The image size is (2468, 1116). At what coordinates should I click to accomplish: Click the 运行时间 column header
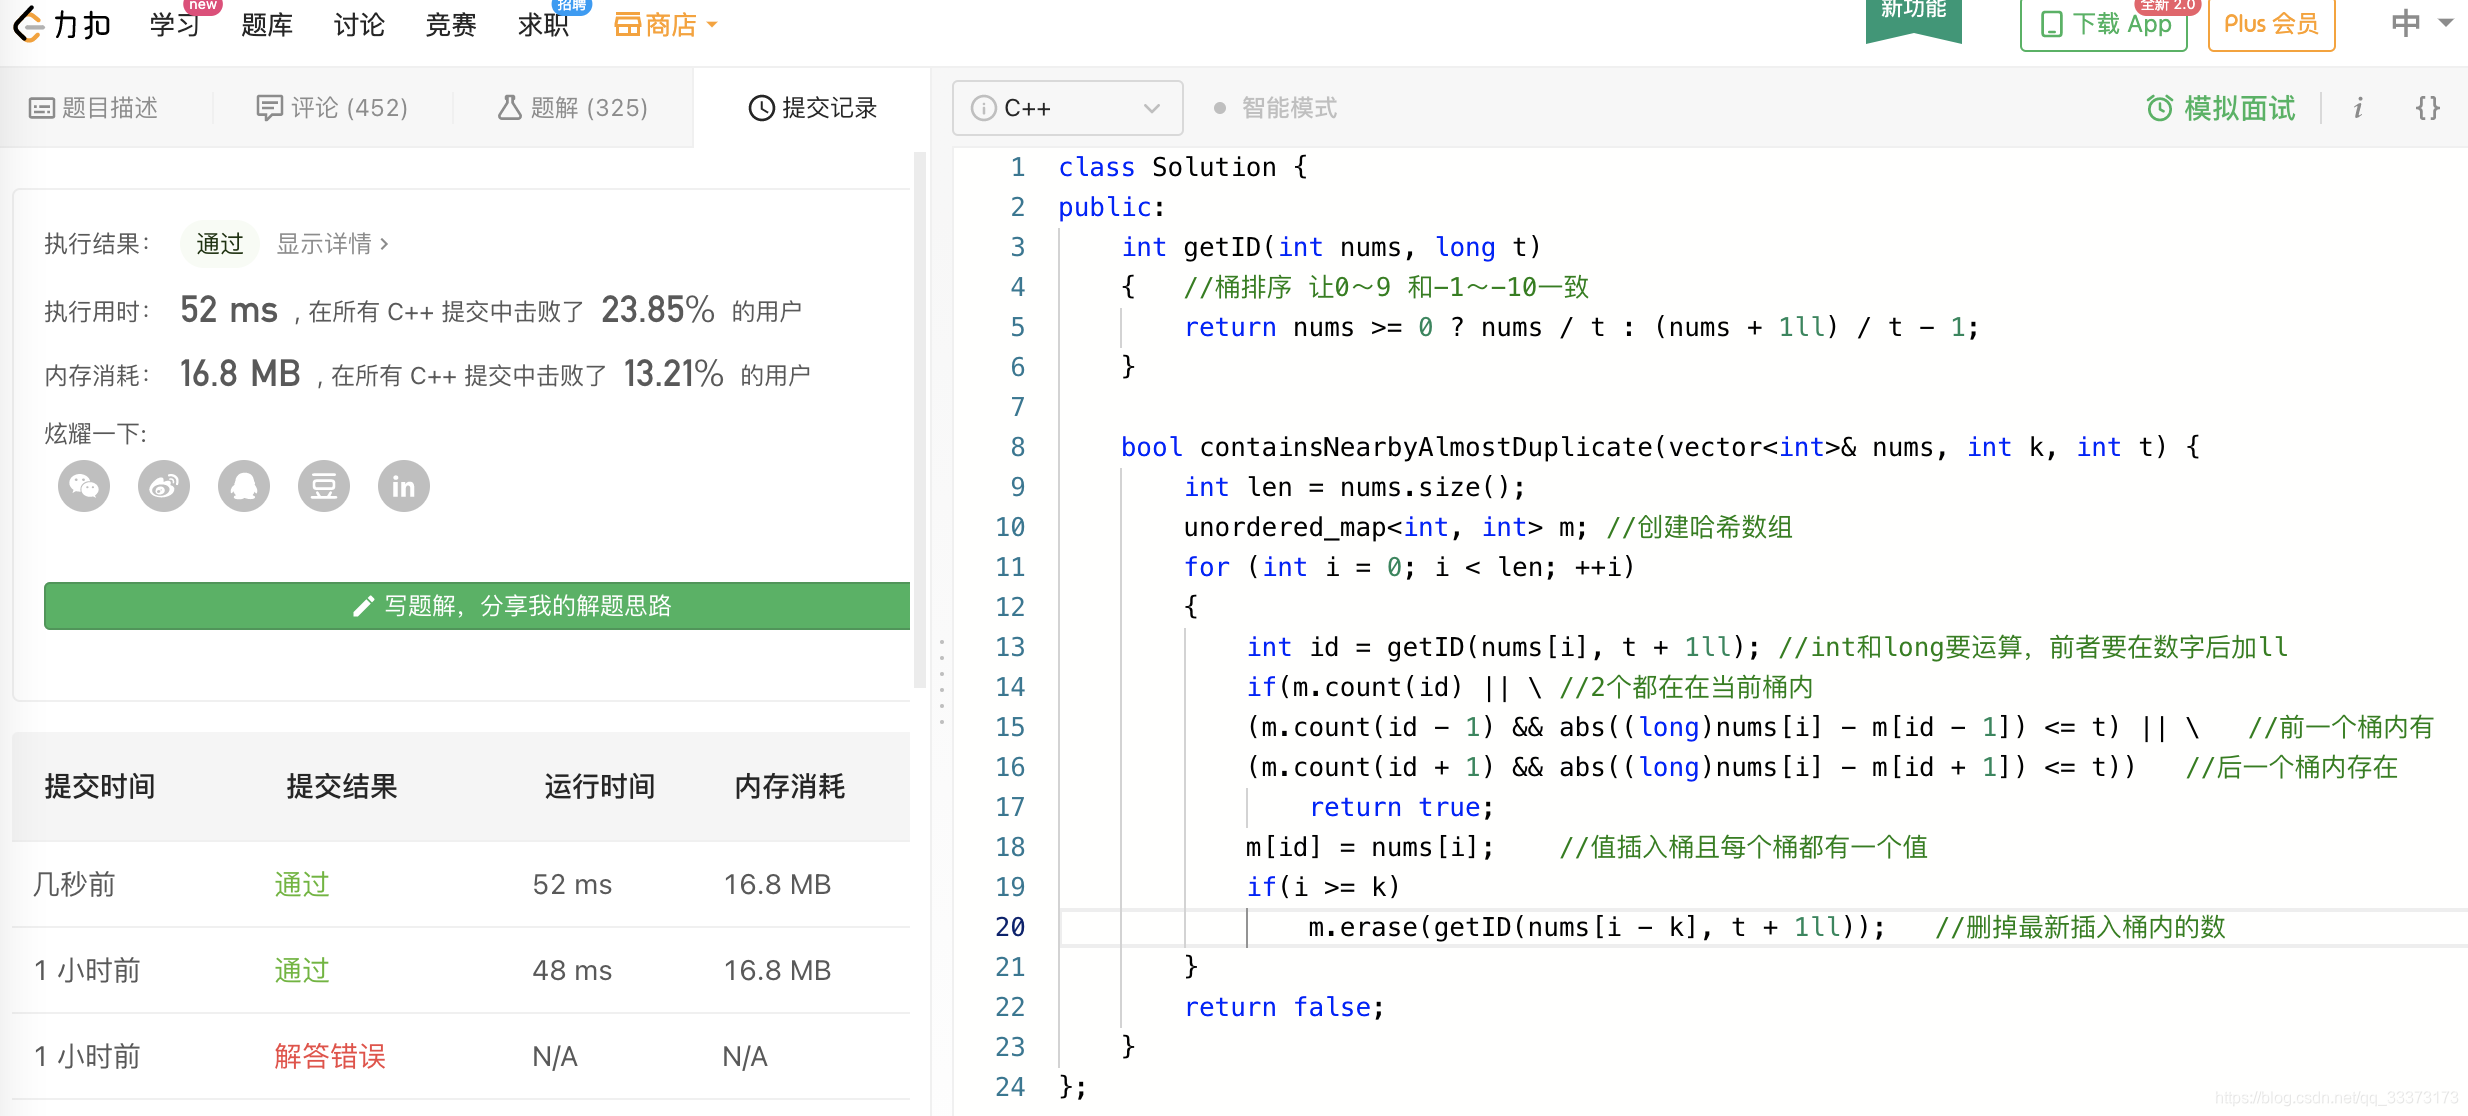pos(600,787)
